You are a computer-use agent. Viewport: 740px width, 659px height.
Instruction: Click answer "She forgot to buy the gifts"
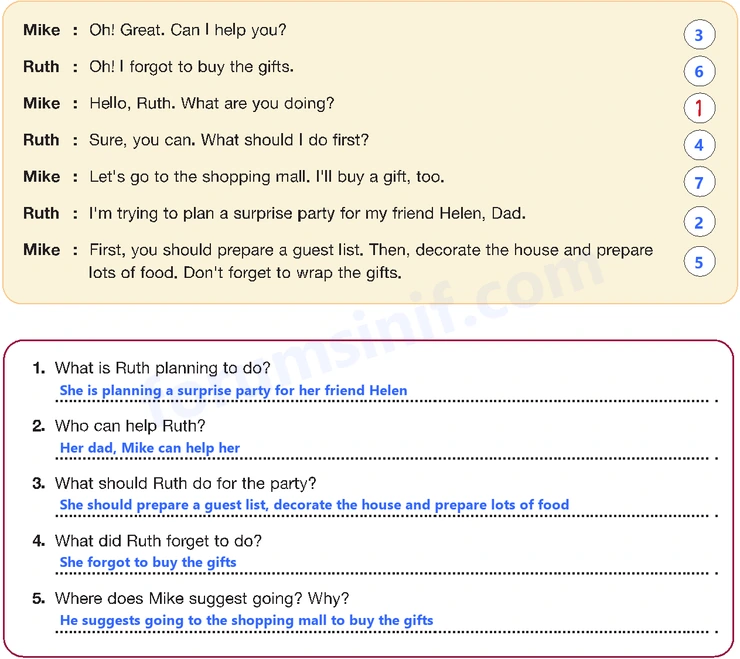(148, 562)
